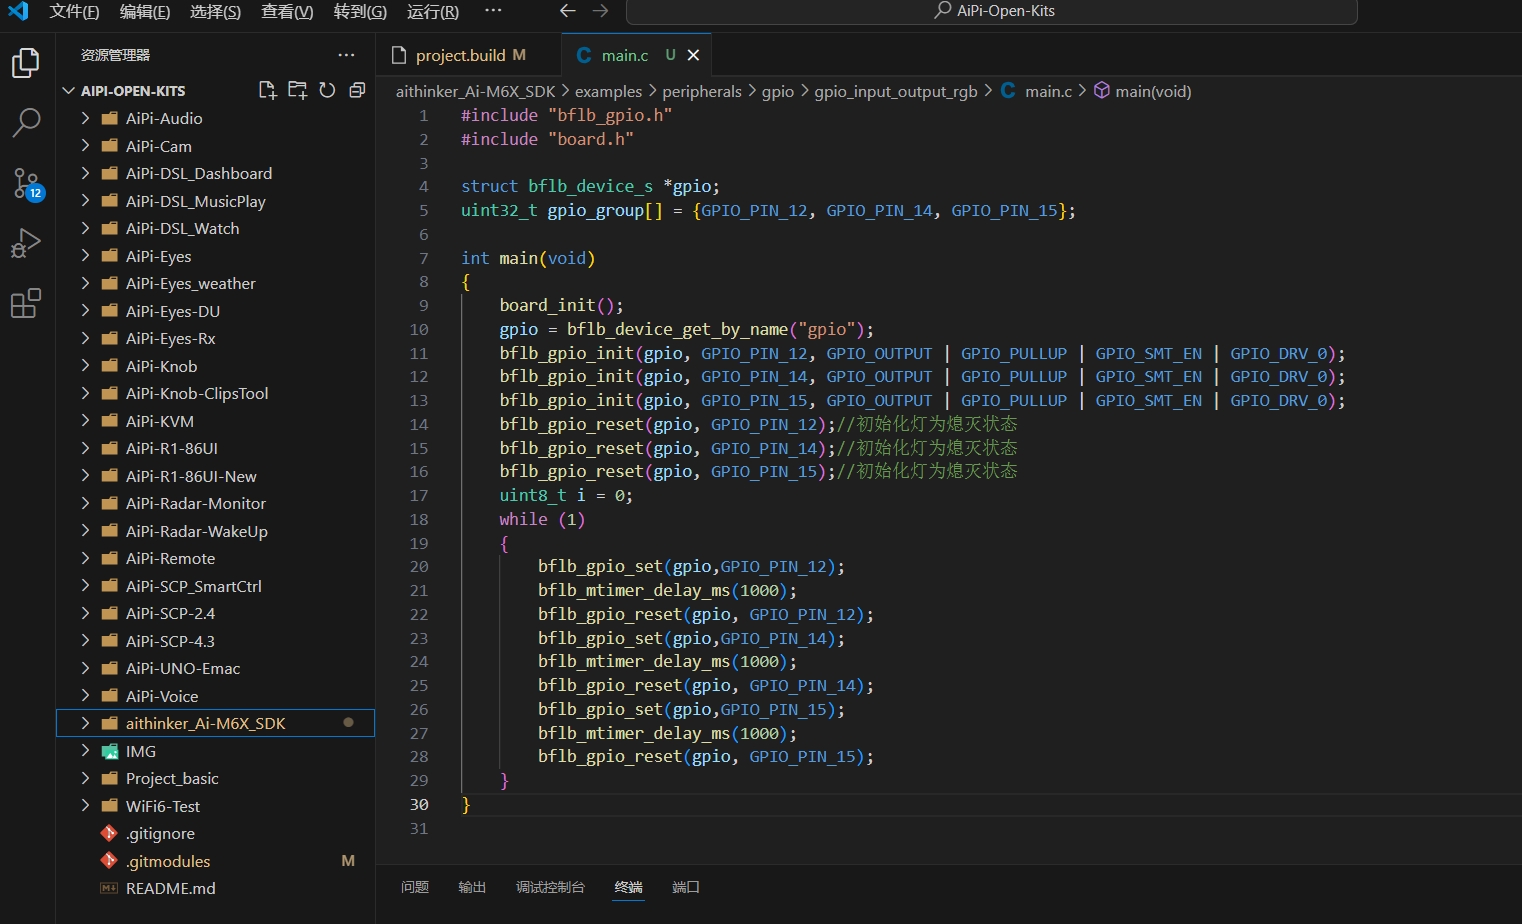Click the New Folder icon in explorer header
Screen dimensions: 1522x924
point(297,90)
